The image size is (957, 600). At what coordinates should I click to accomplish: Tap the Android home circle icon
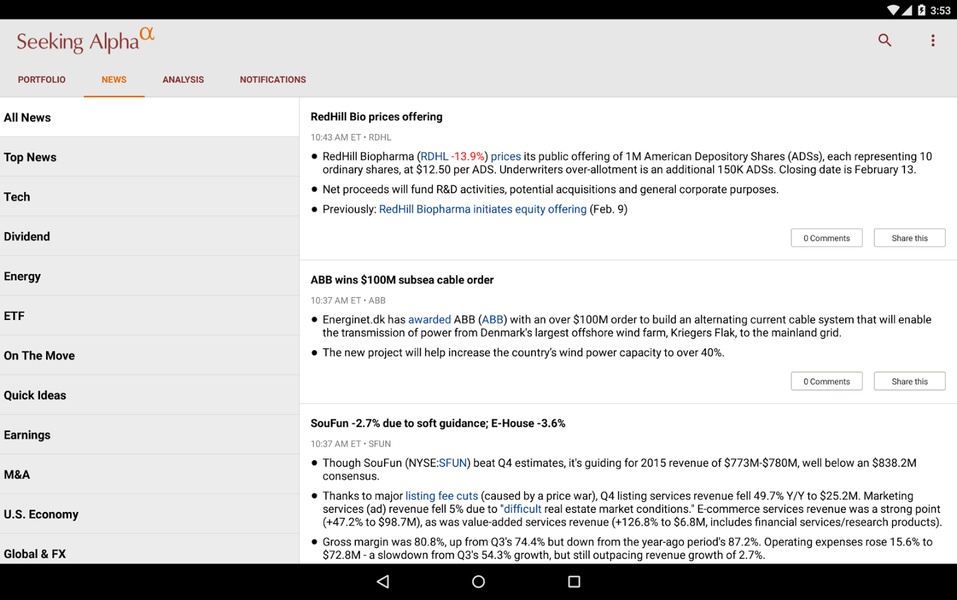point(478,581)
